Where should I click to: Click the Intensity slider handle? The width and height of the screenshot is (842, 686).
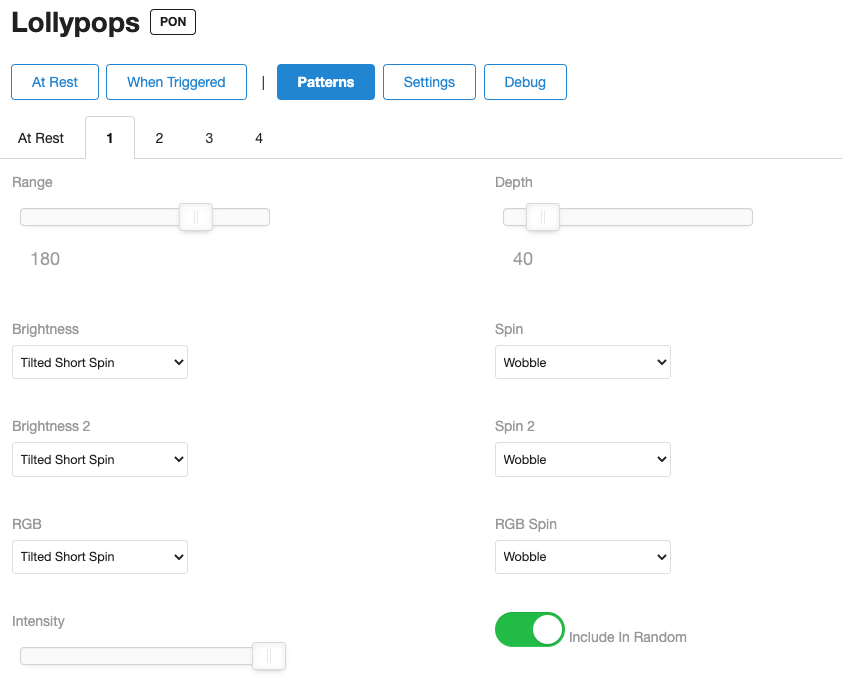[x=269, y=656]
